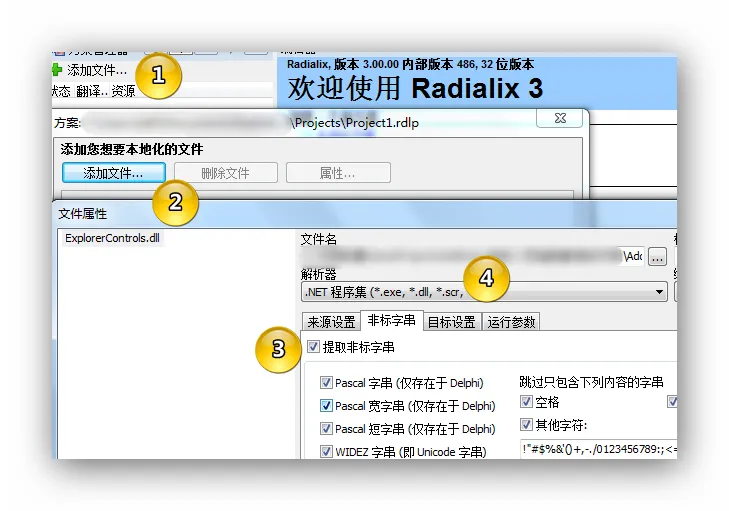Click the Radialix version info text

410,64
